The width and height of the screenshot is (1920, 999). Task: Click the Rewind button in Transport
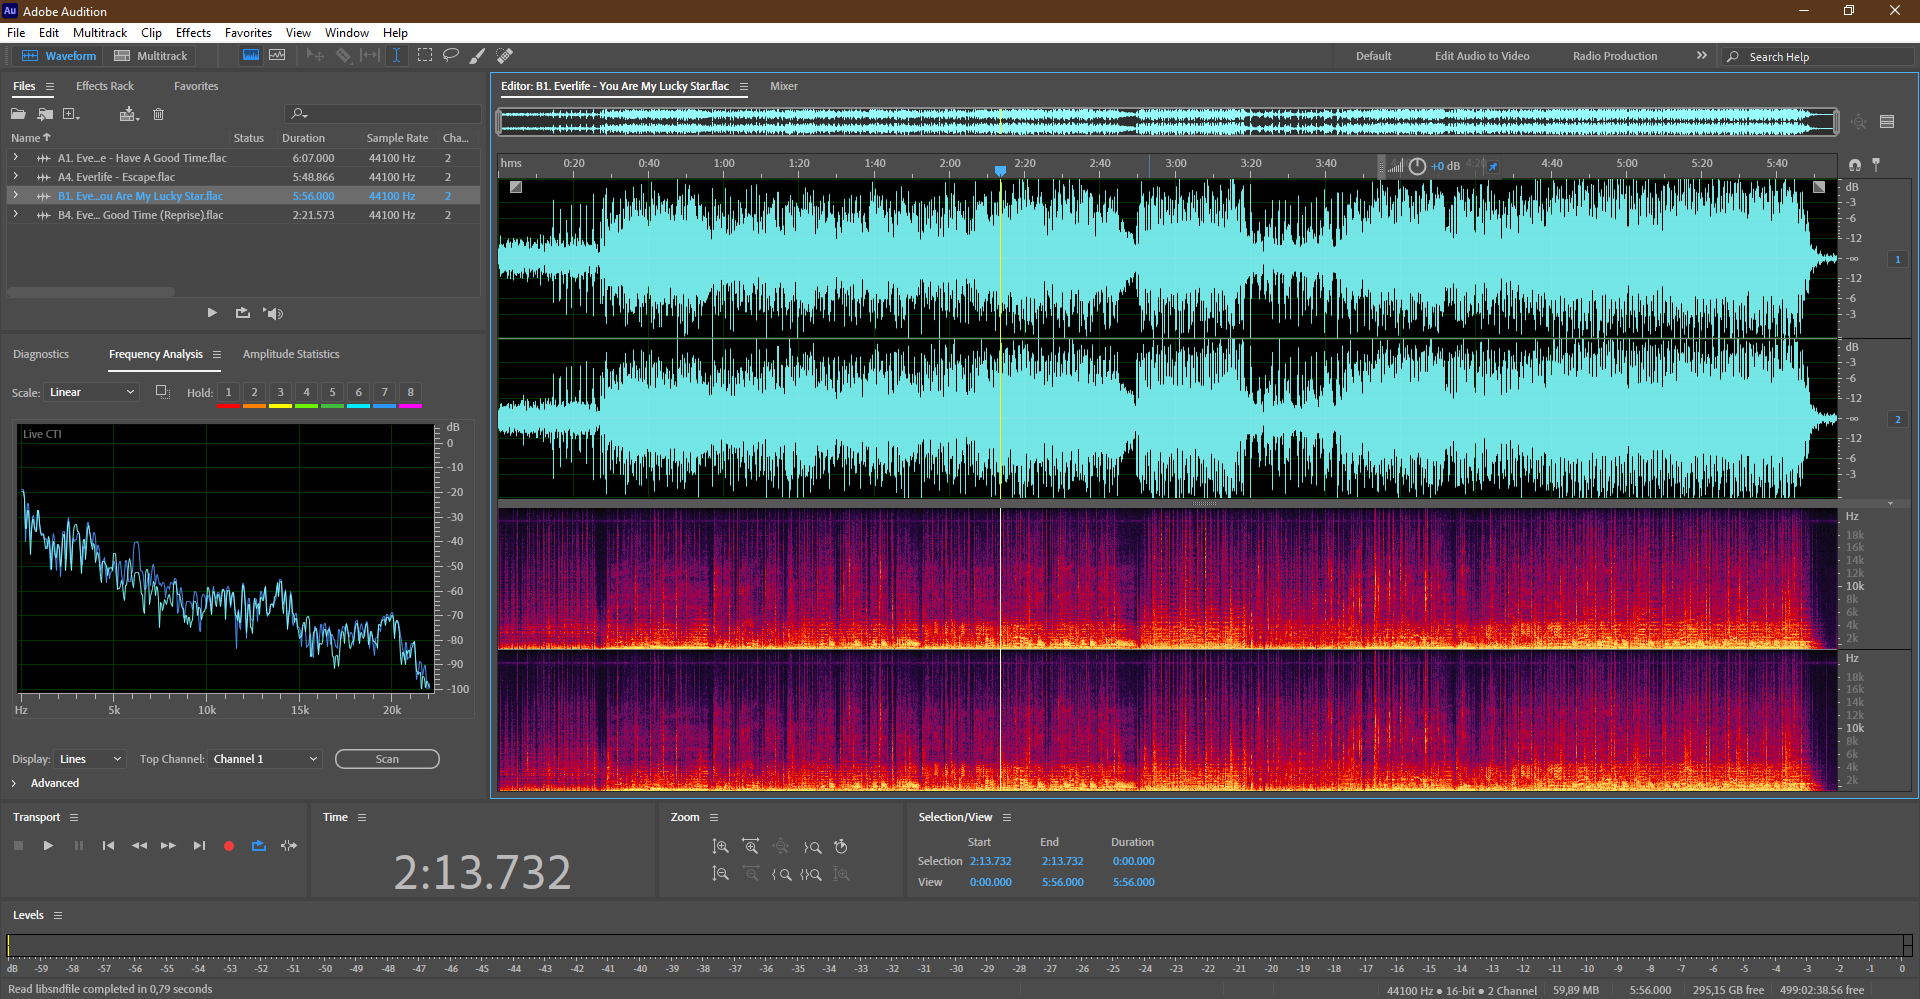tap(139, 846)
